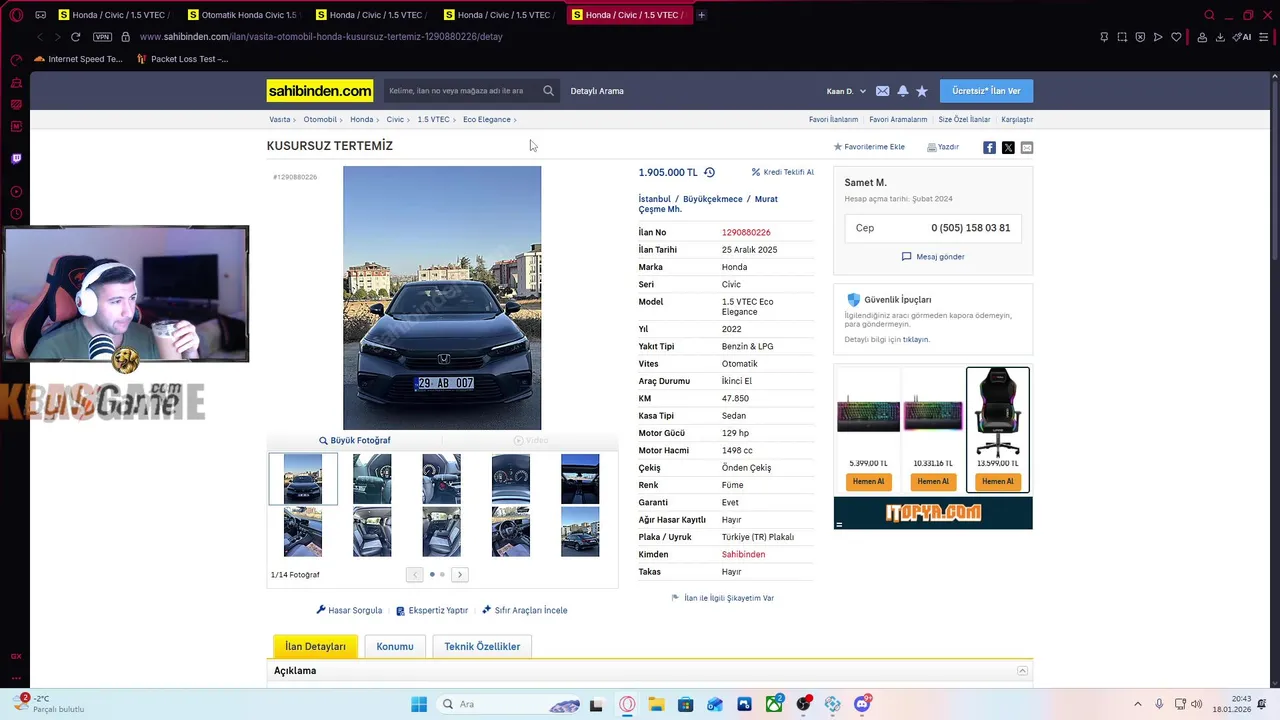Open the messages envelope icon
1280x720 pixels.
pos(882,91)
